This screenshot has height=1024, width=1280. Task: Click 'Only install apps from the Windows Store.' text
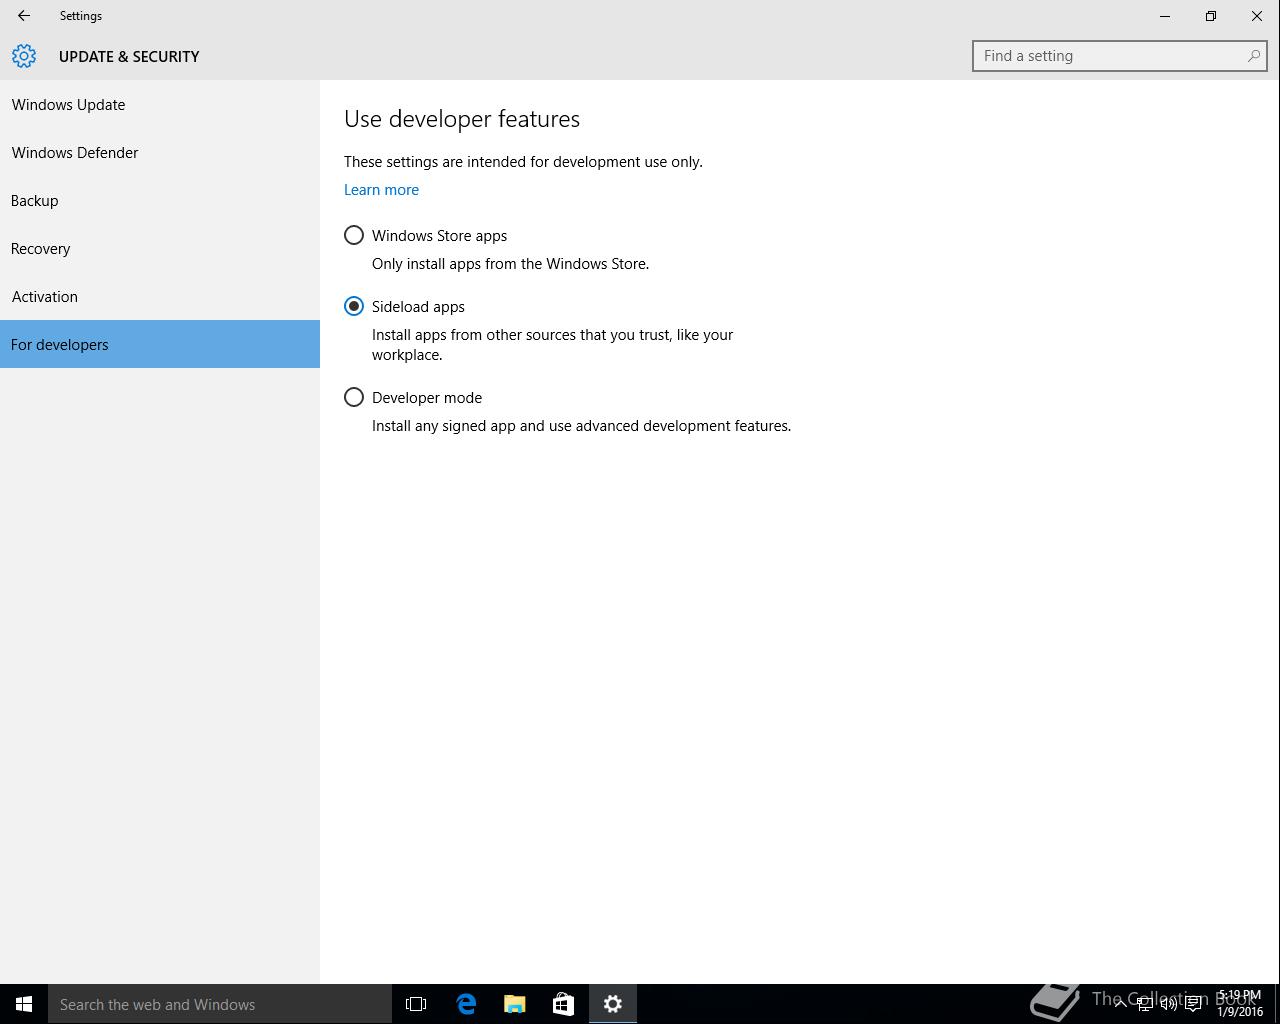pyautogui.click(x=510, y=264)
